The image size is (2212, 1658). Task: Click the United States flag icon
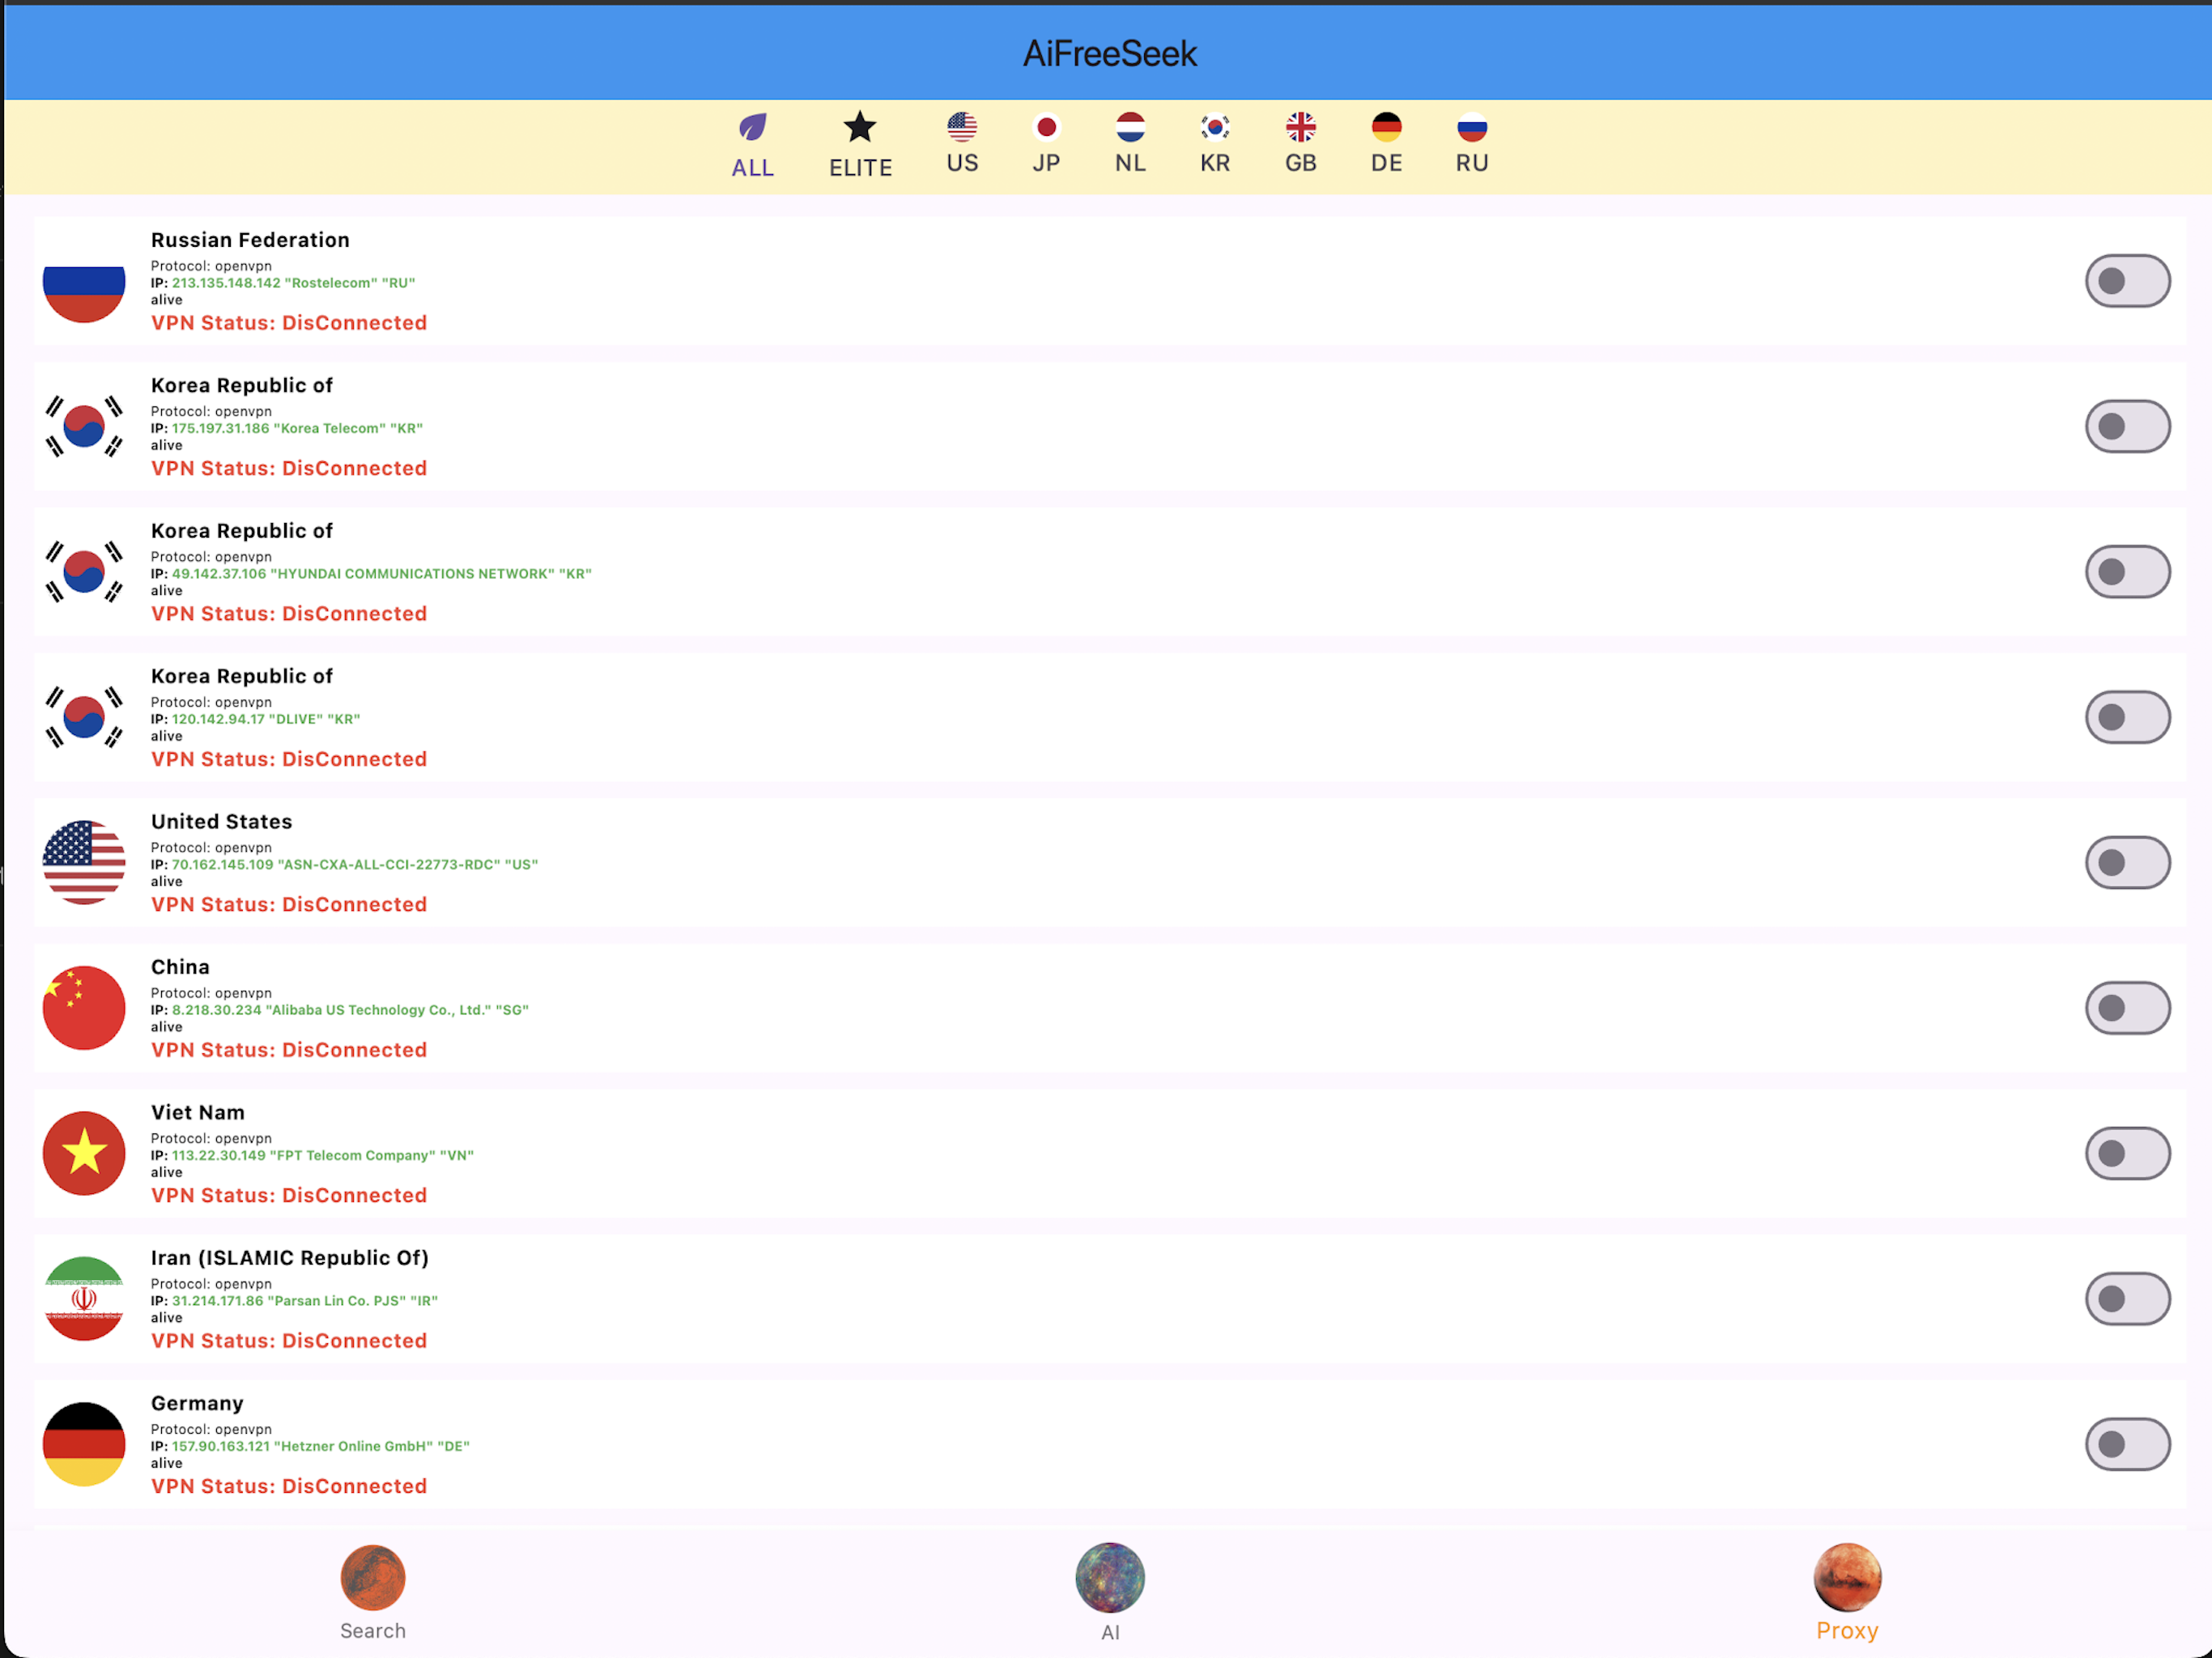84,863
